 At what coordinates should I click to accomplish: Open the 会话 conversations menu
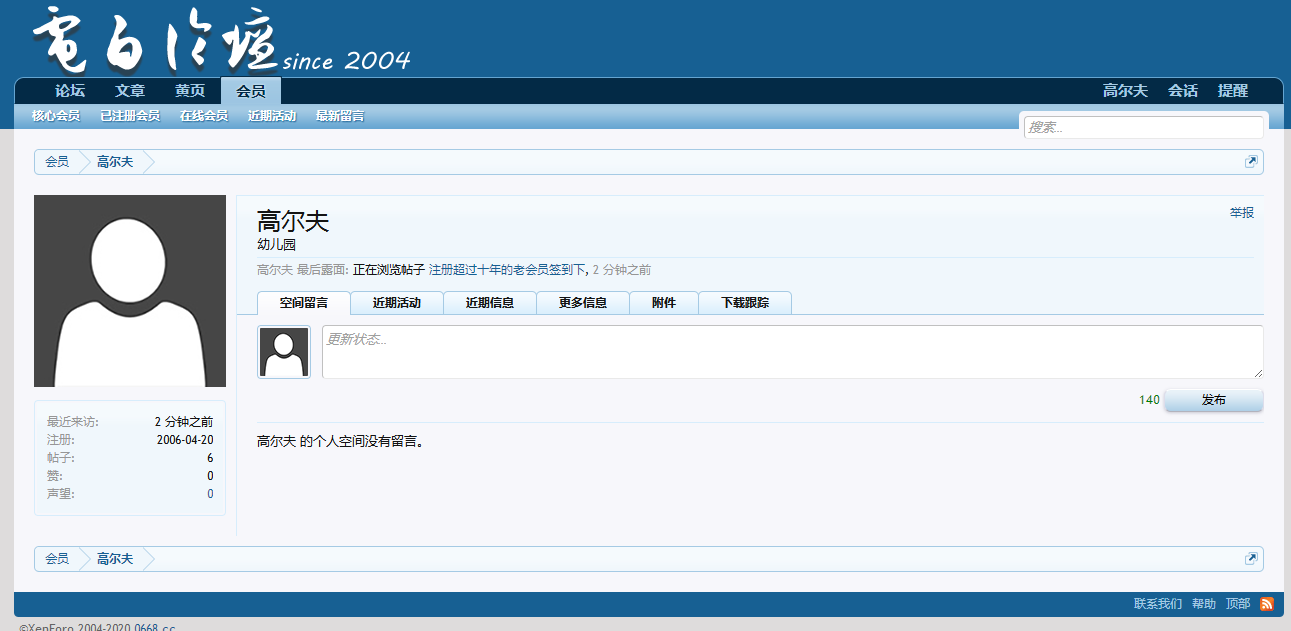coord(1183,91)
